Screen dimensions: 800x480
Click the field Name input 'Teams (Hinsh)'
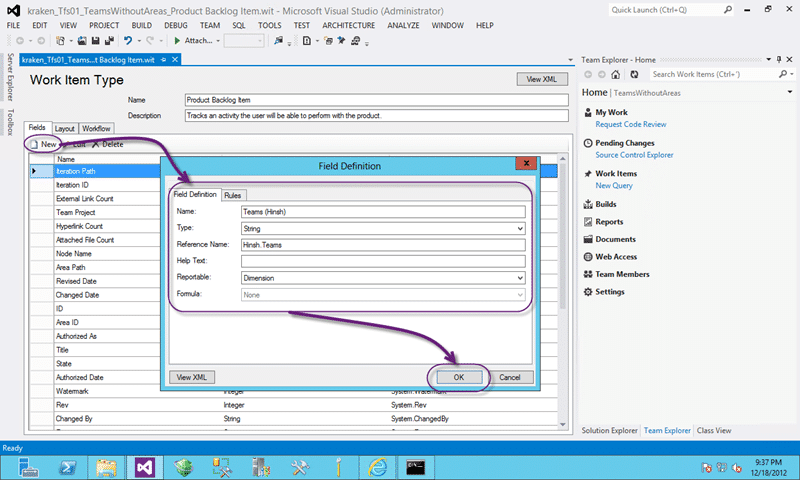pos(383,212)
